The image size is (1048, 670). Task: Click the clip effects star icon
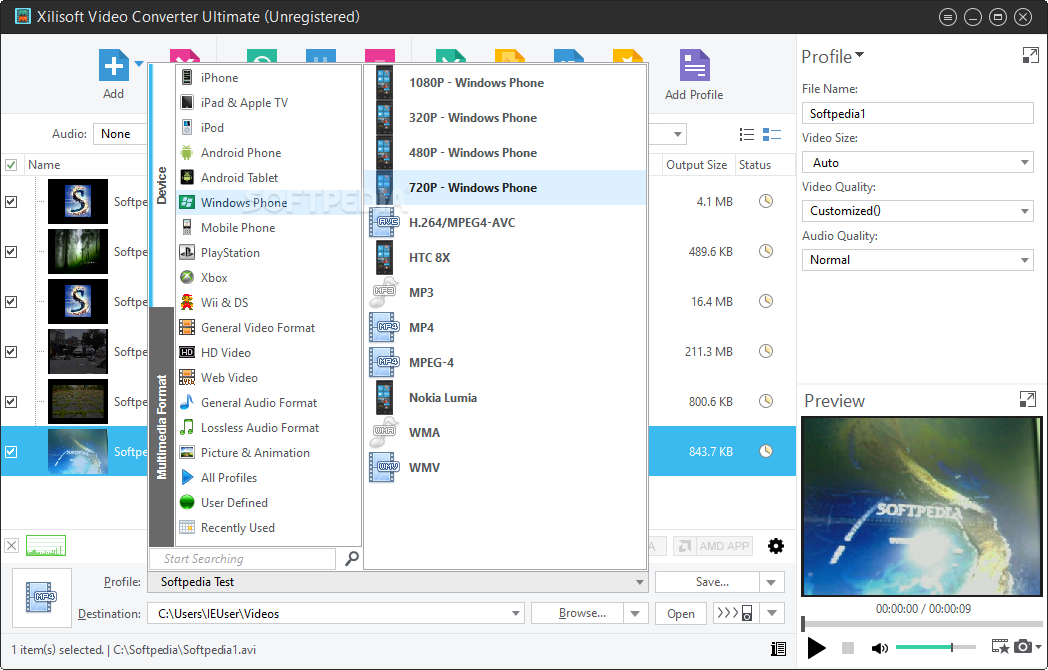(1000, 647)
